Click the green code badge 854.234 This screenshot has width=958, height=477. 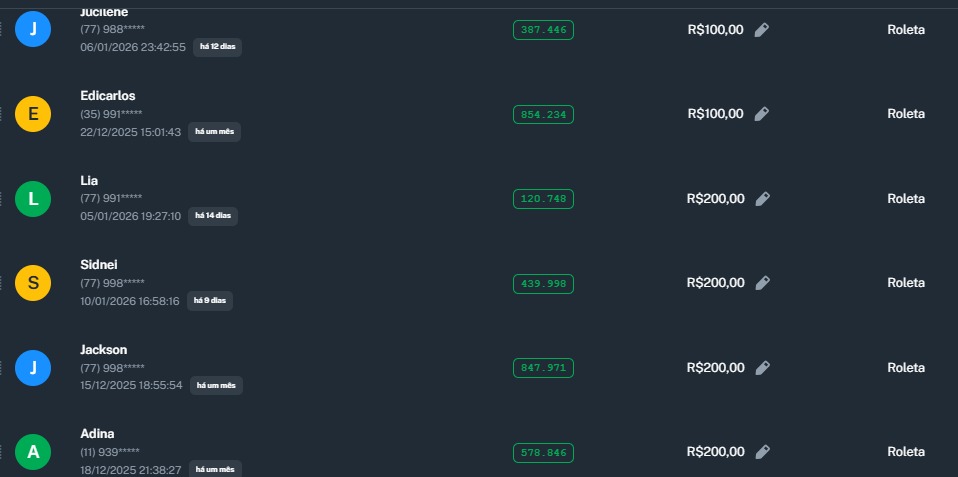click(543, 115)
